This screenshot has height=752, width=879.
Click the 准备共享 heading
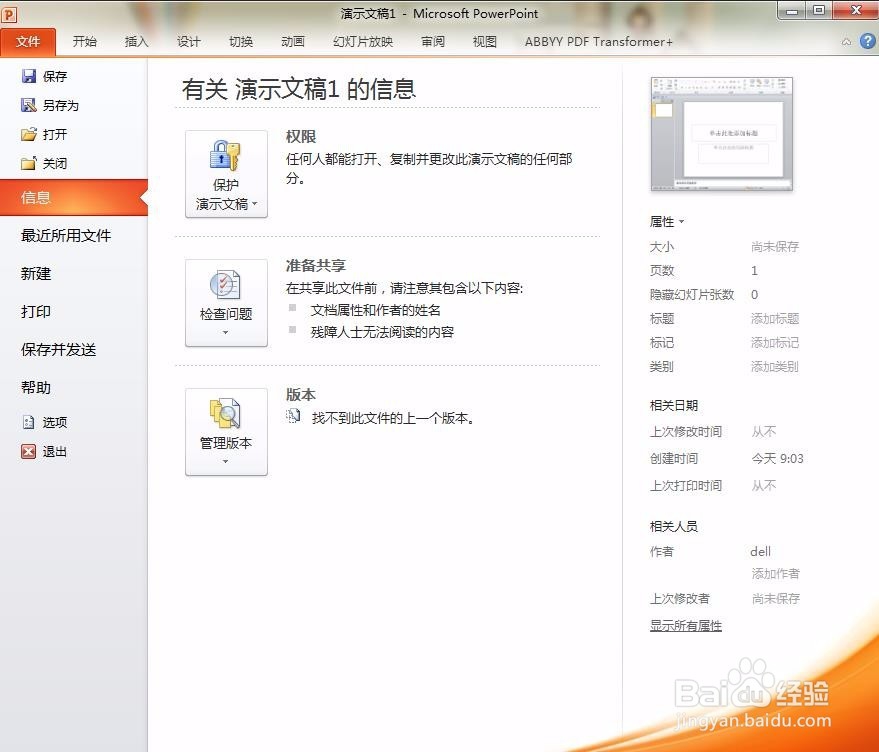tap(316, 265)
